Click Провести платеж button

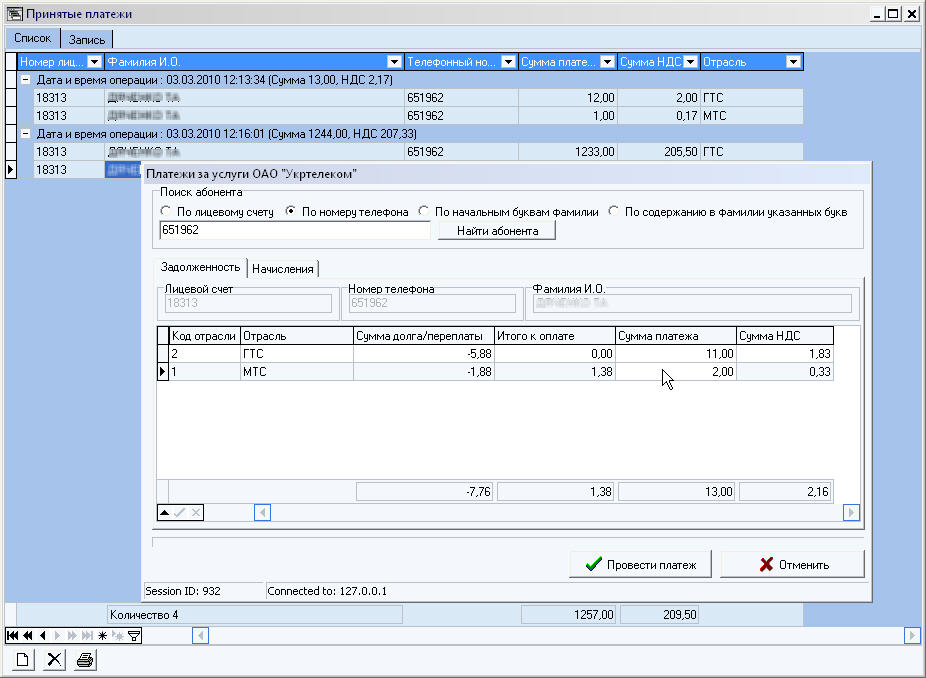click(x=640, y=565)
